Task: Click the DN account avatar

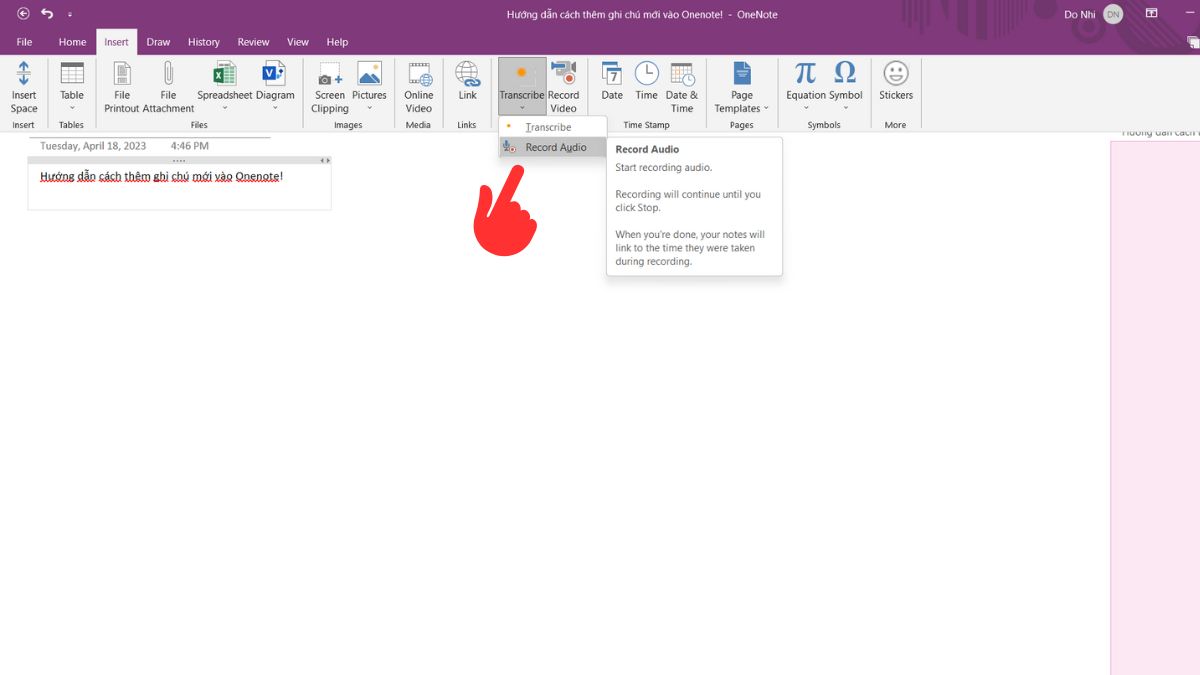Action: tap(1113, 14)
